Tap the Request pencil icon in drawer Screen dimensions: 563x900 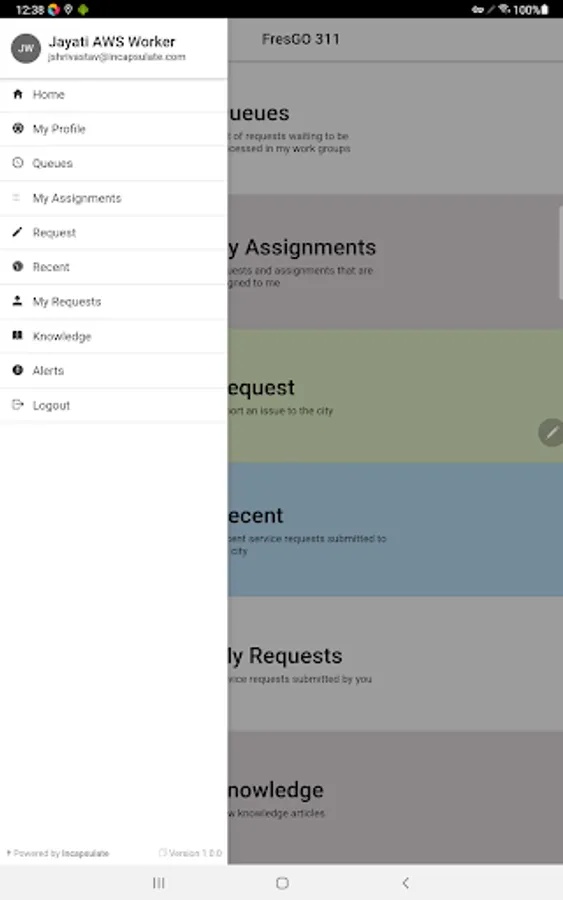pos(18,232)
